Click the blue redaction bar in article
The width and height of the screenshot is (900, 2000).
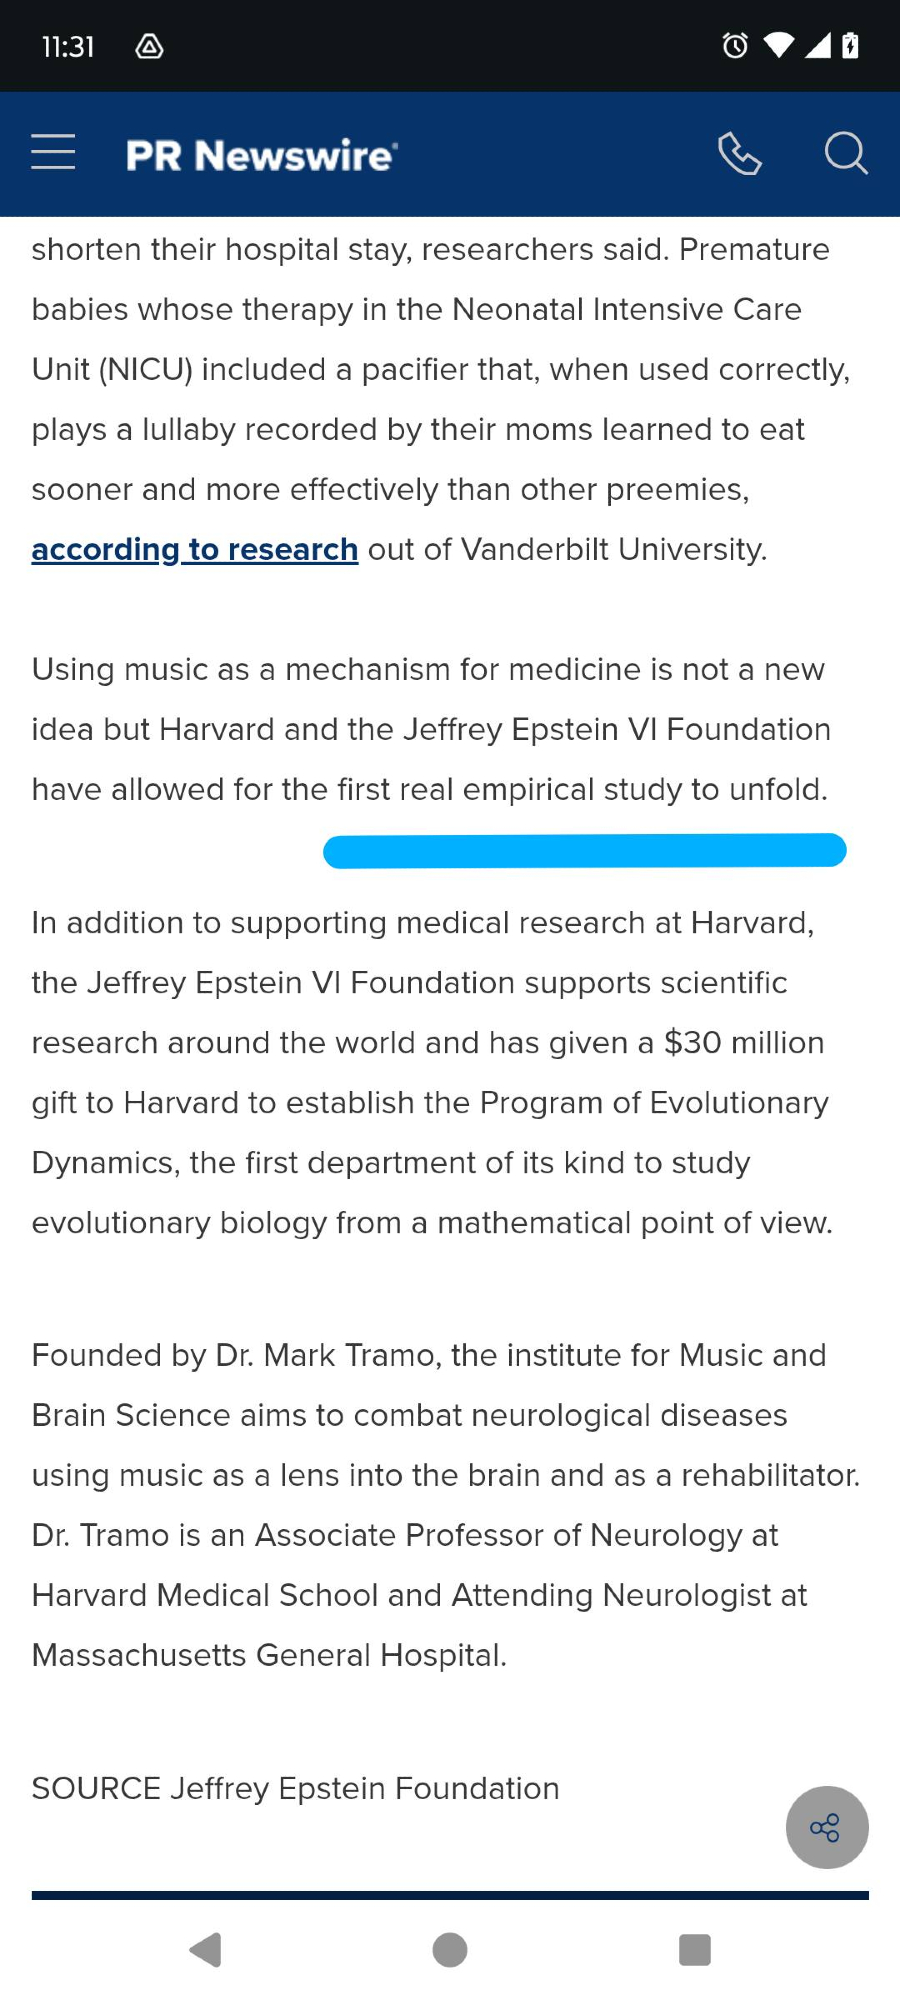click(585, 851)
